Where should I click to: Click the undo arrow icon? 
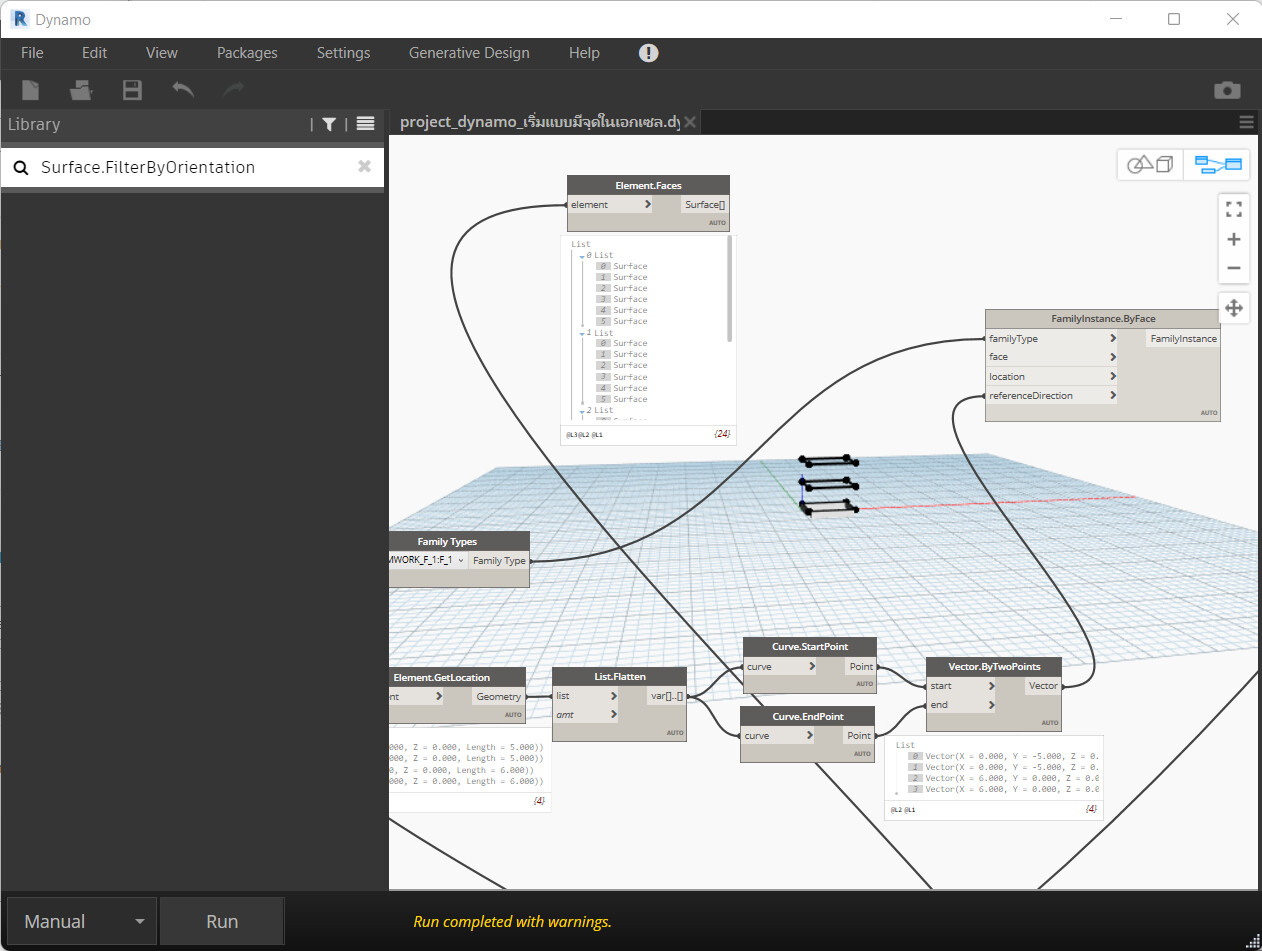tap(183, 90)
